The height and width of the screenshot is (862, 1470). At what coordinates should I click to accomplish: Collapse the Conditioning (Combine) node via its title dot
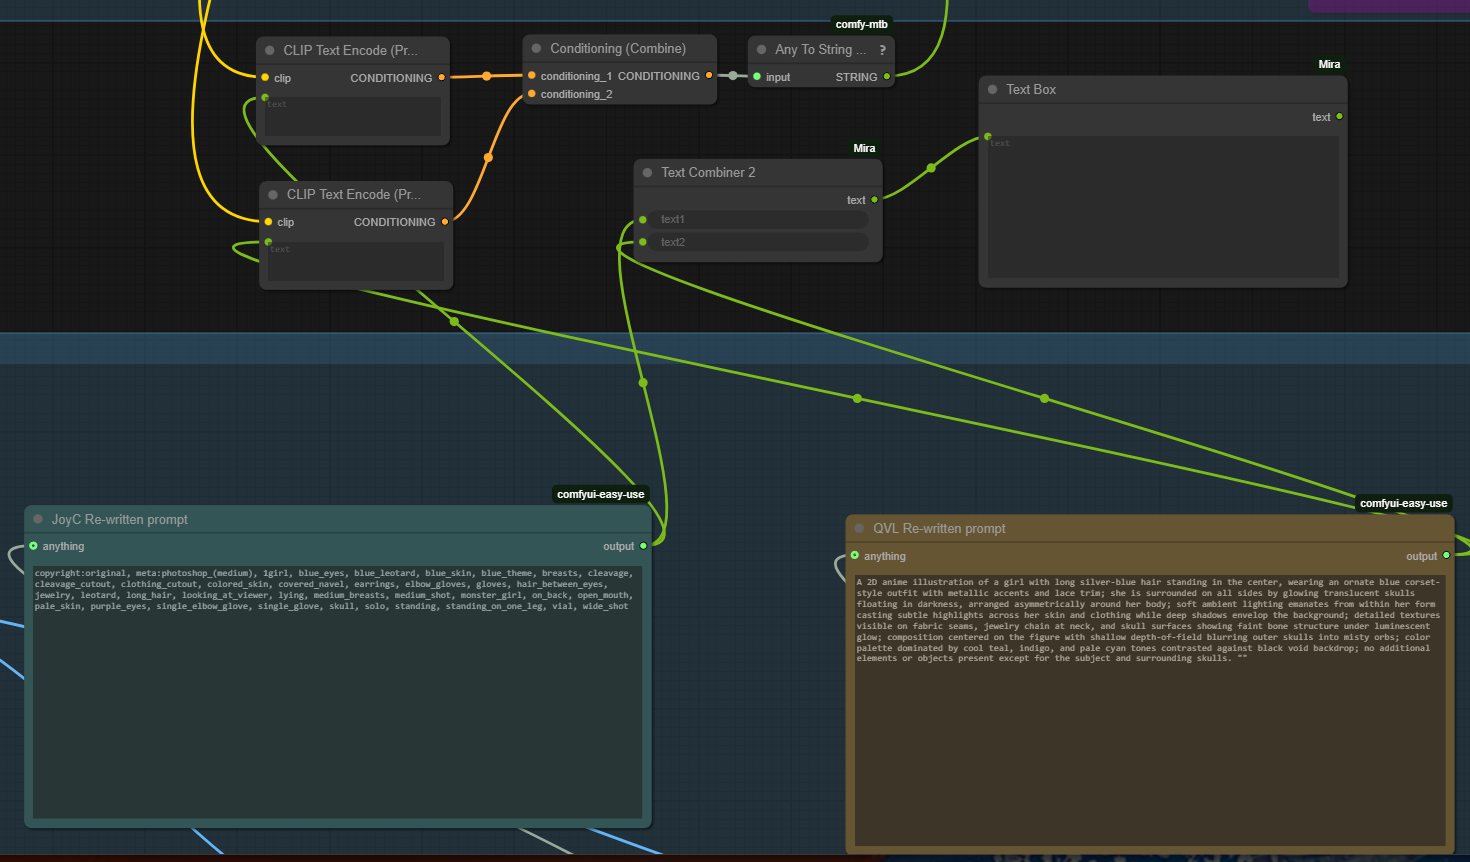pyautogui.click(x=537, y=48)
